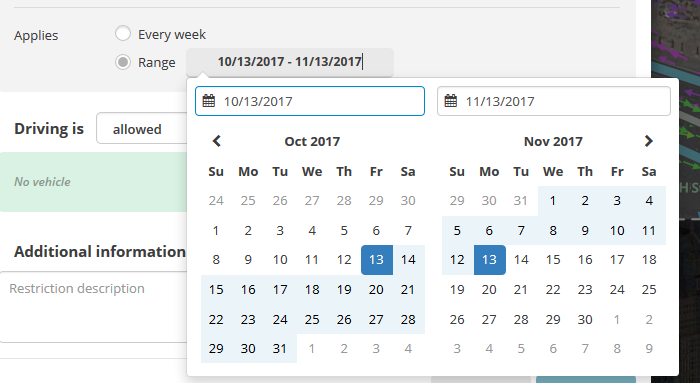
Task: Click the end date input 11/13/2017
Action: tap(554, 101)
